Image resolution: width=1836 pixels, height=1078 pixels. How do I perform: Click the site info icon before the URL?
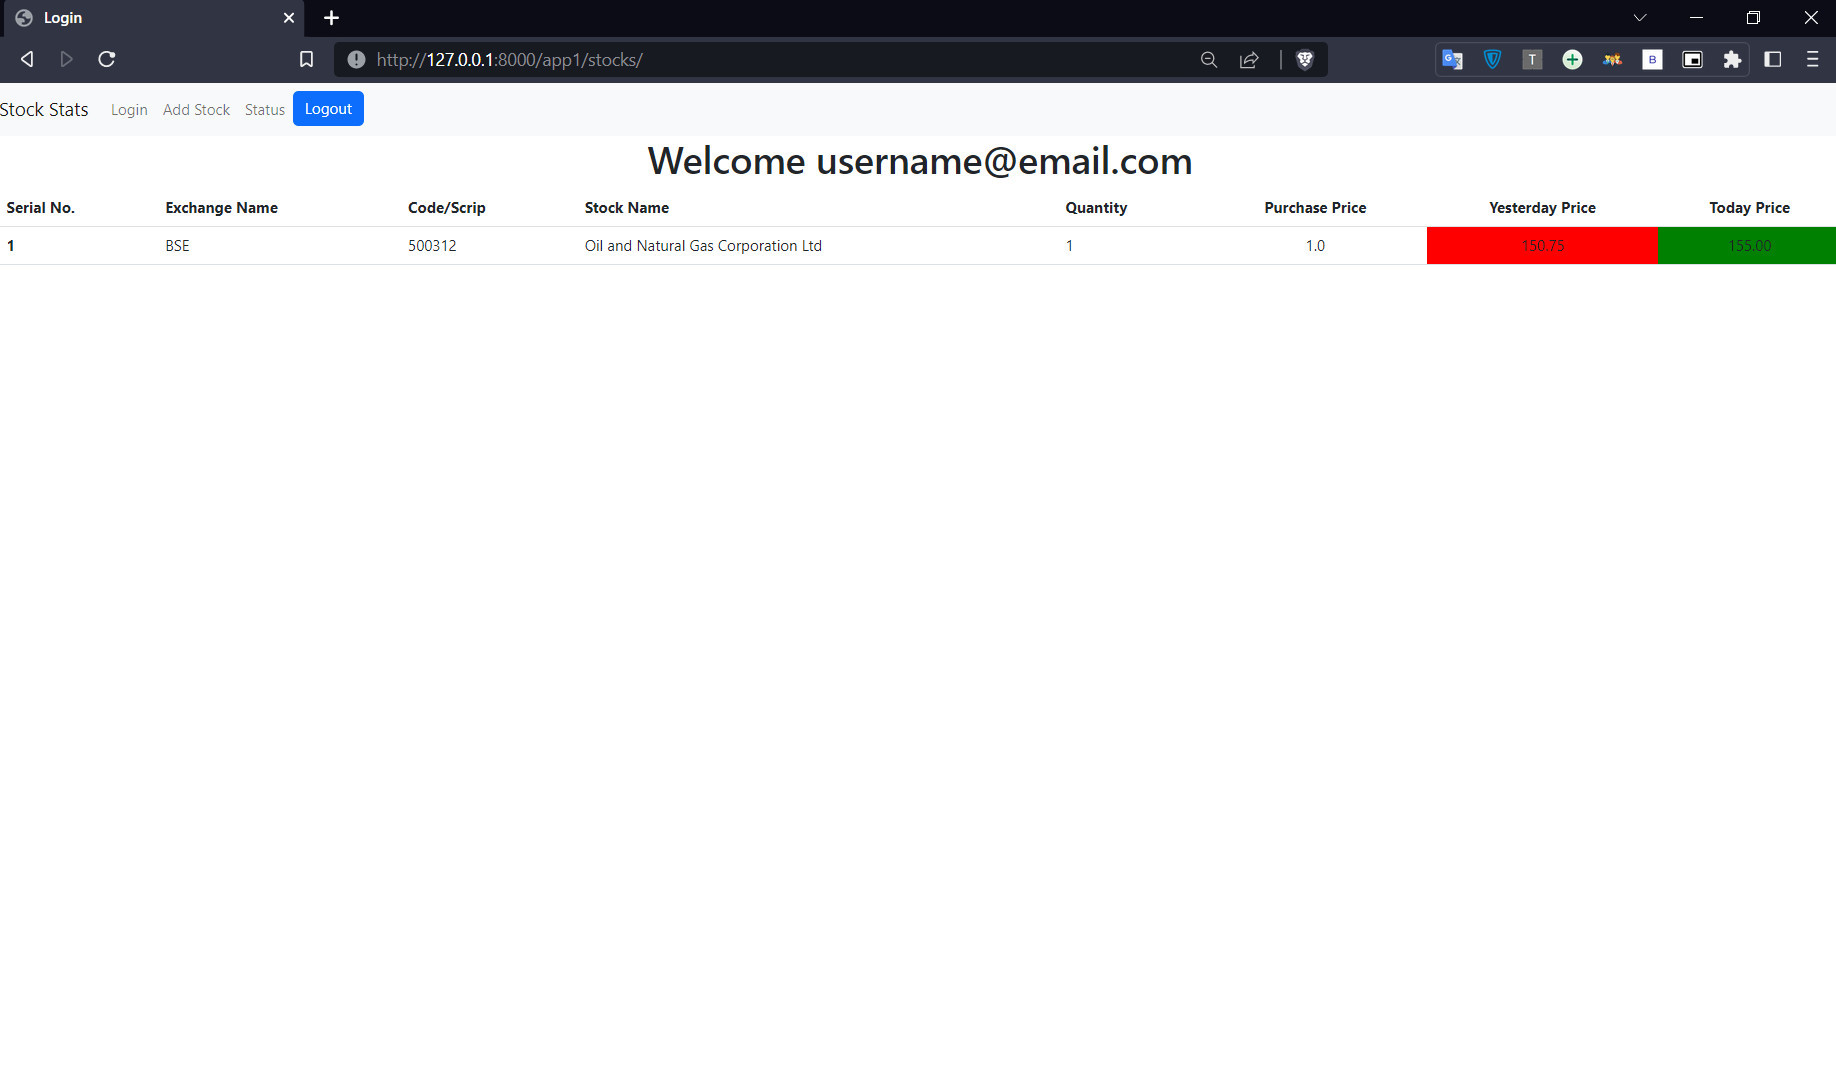[x=355, y=59]
